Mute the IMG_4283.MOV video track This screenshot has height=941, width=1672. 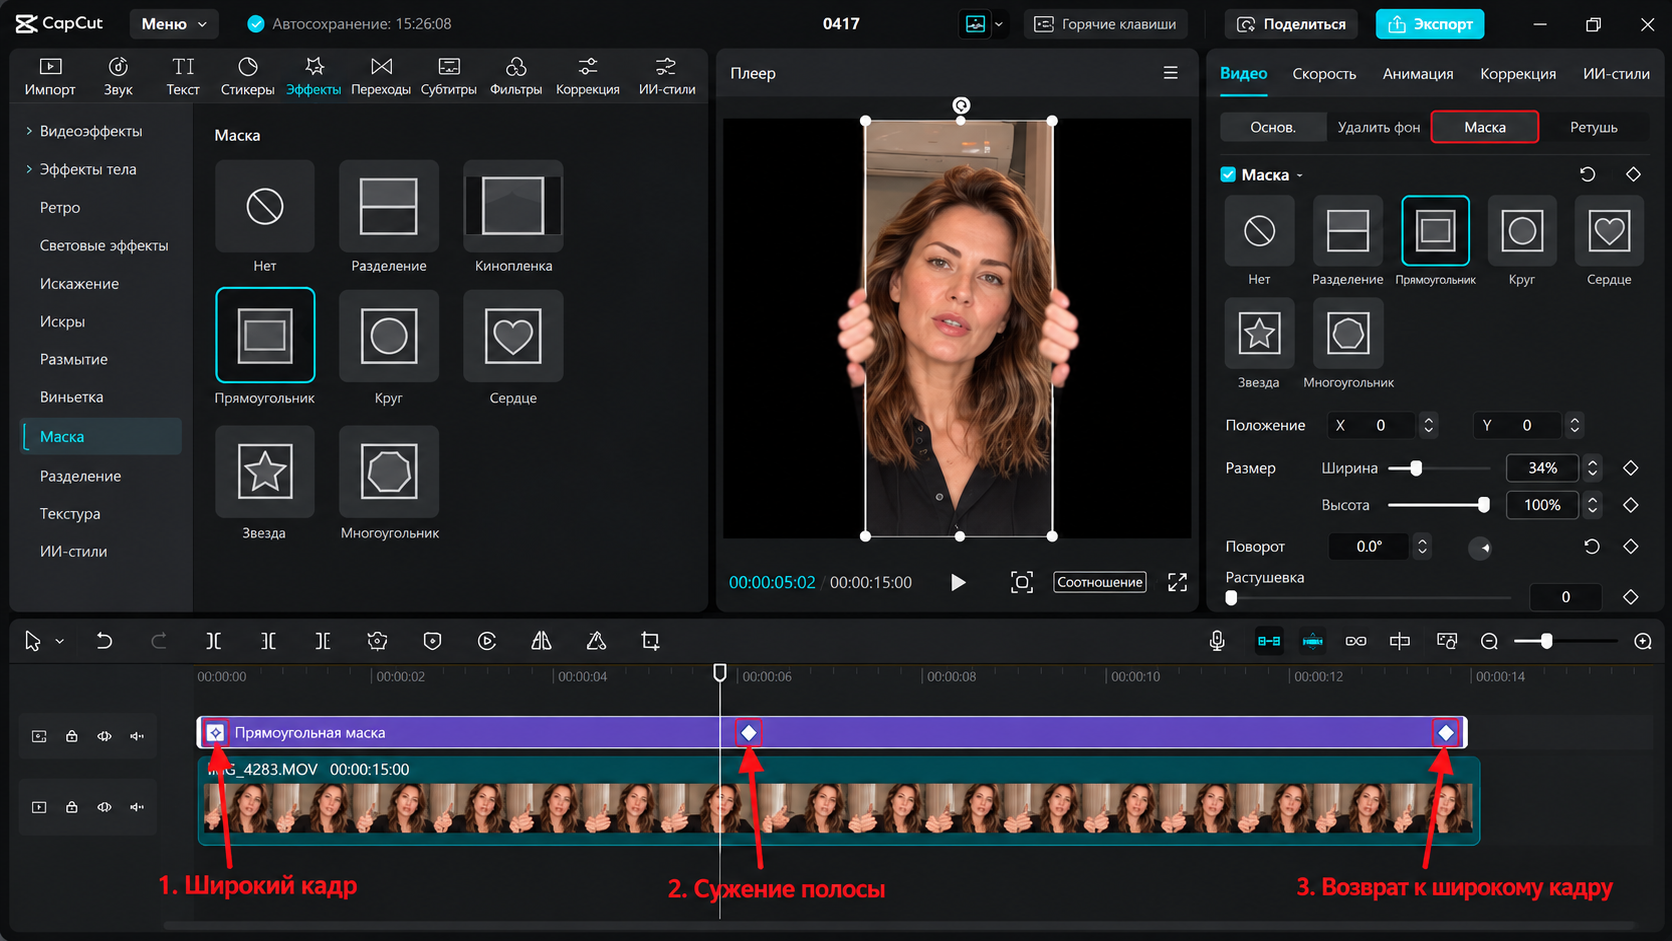pyautogui.click(x=137, y=807)
